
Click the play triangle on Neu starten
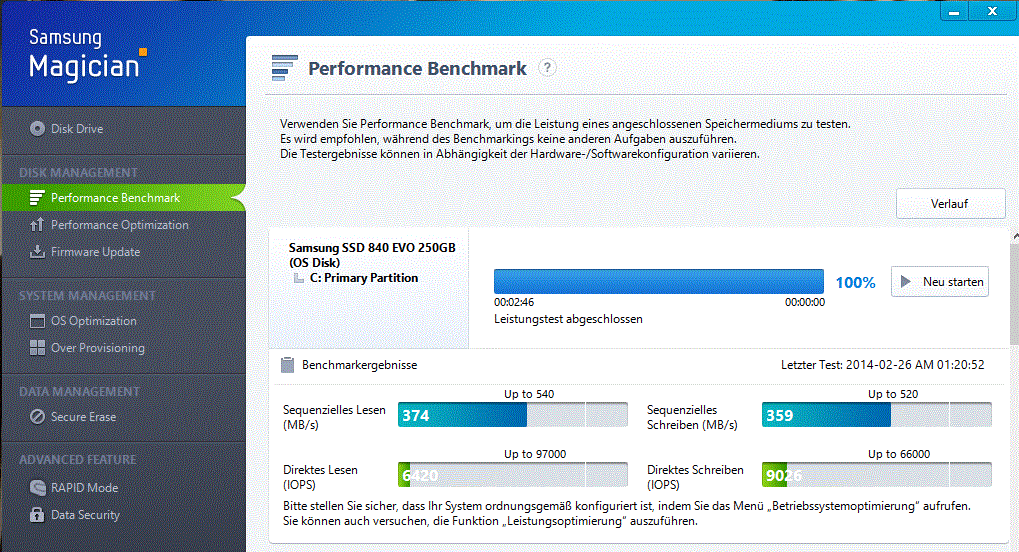tap(905, 282)
